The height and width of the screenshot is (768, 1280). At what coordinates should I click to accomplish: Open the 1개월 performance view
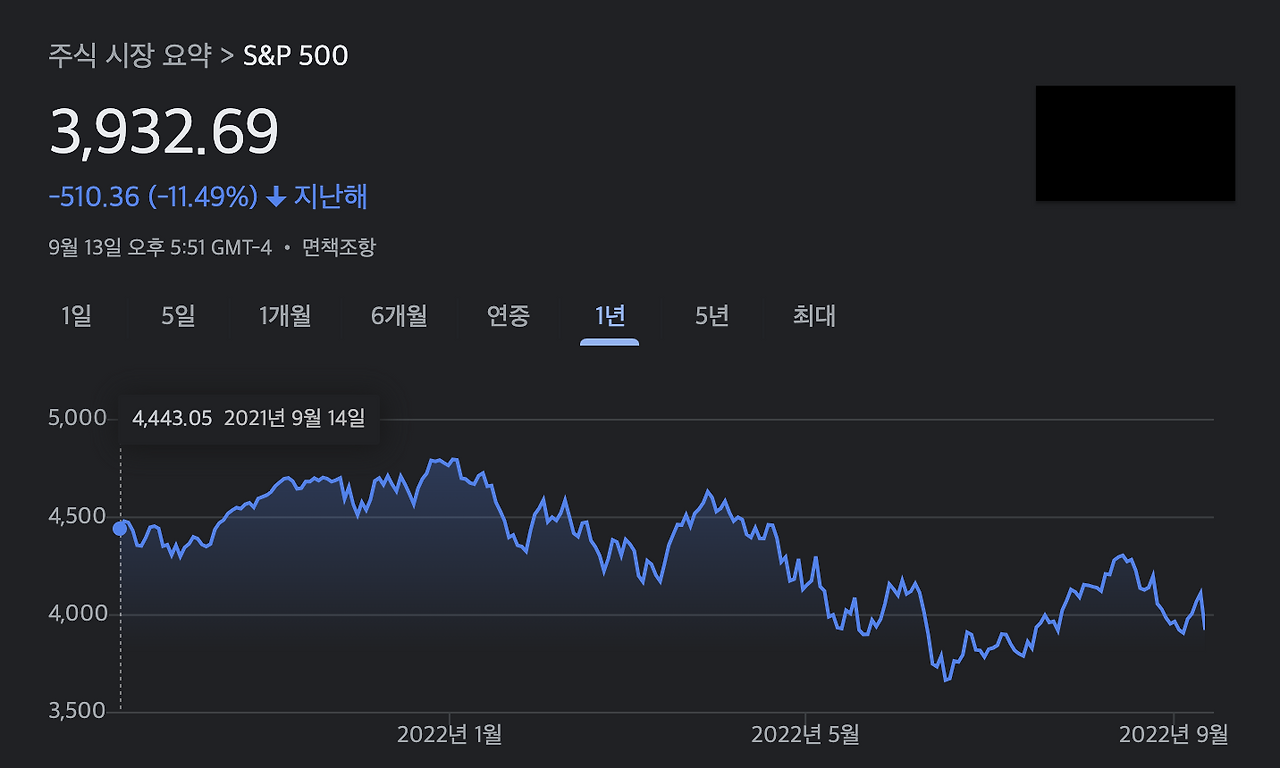pyautogui.click(x=285, y=317)
